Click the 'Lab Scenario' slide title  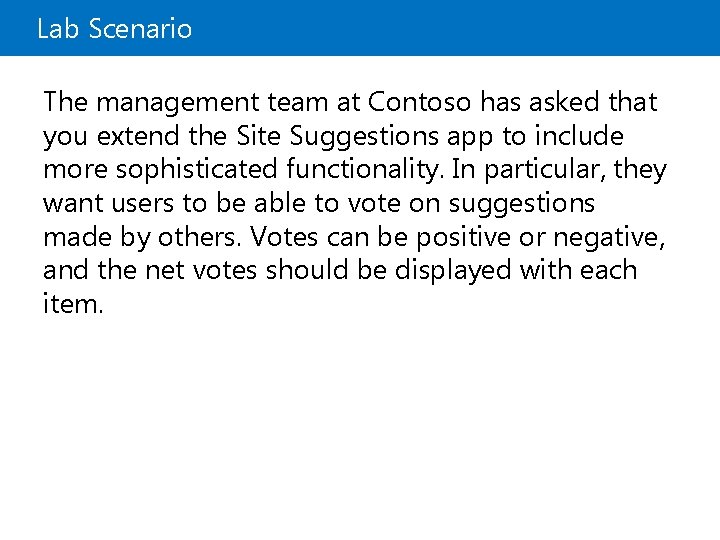114,28
